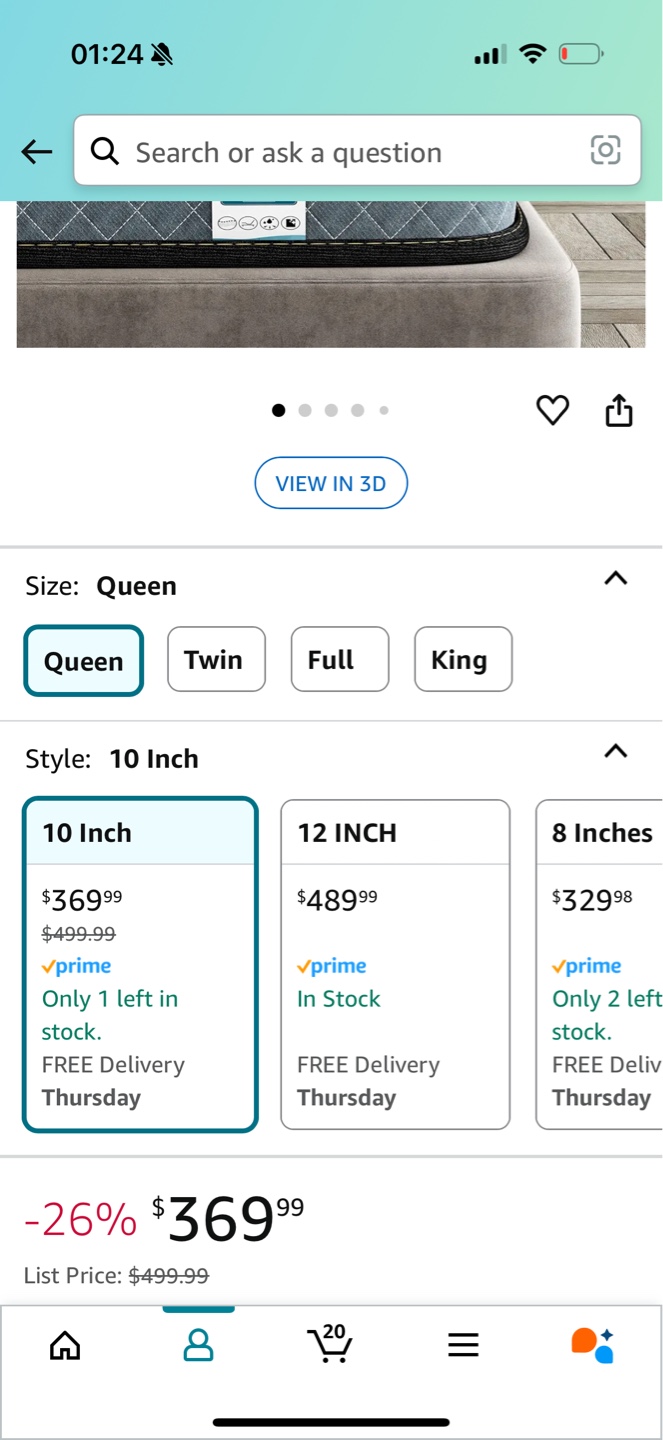Tap the back arrow icon
Screen dimensions: 663x1440
[x=37, y=152]
